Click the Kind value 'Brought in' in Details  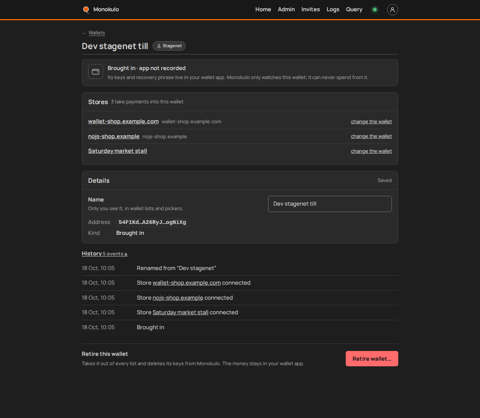130,233
